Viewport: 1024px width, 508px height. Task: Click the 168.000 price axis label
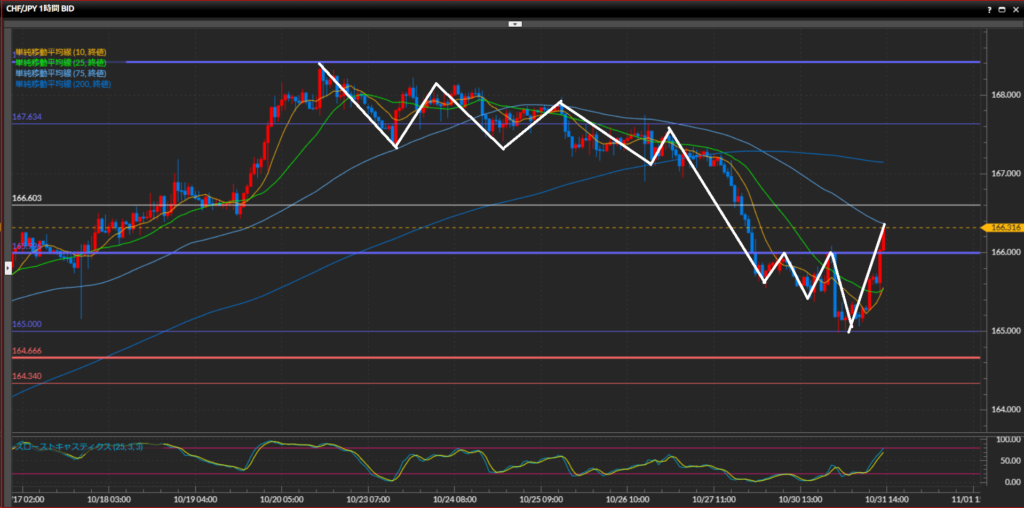1003,95
